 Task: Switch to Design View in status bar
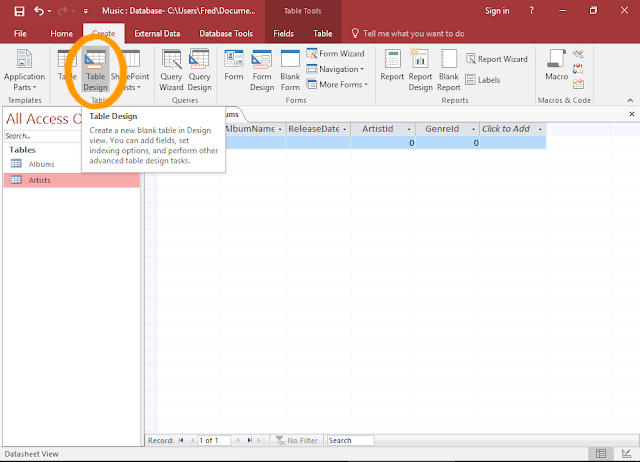point(626,453)
